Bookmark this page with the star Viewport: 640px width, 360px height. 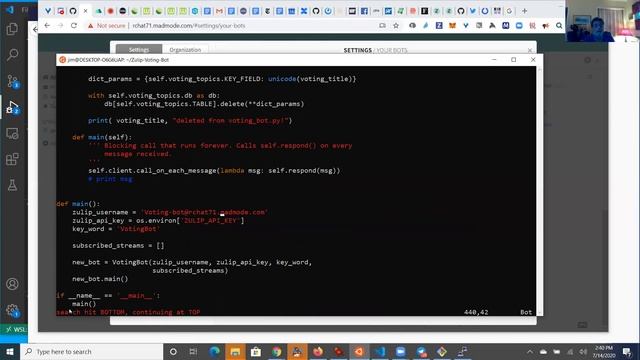(x=396, y=25)
